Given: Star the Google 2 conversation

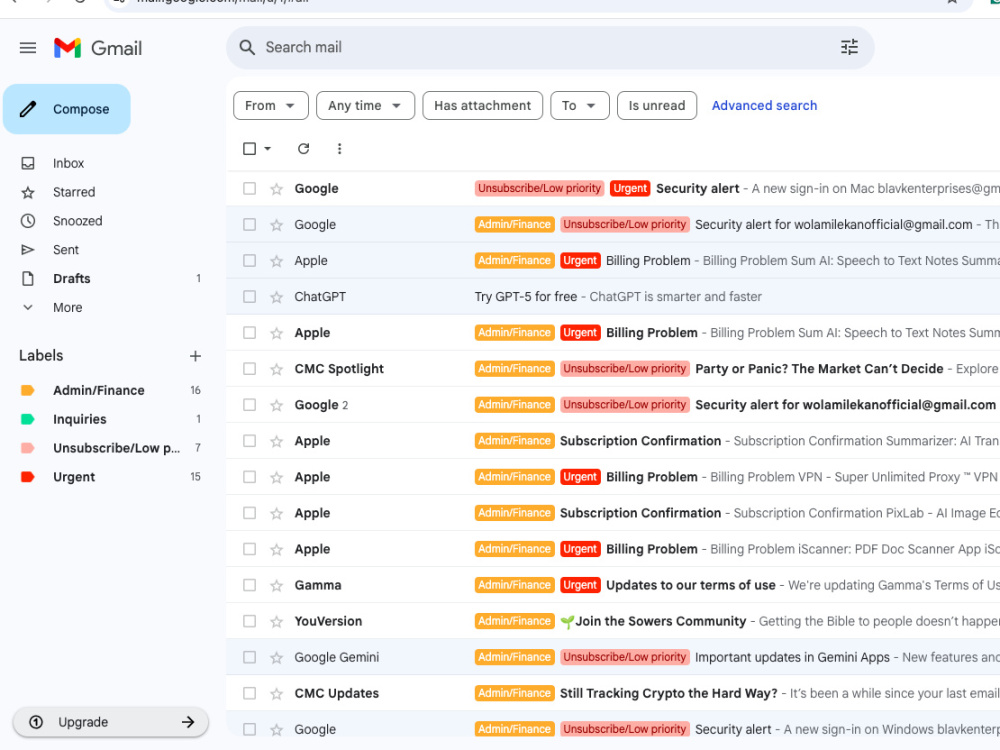Looking at the screenshot, I should click(x=276, y=405).
